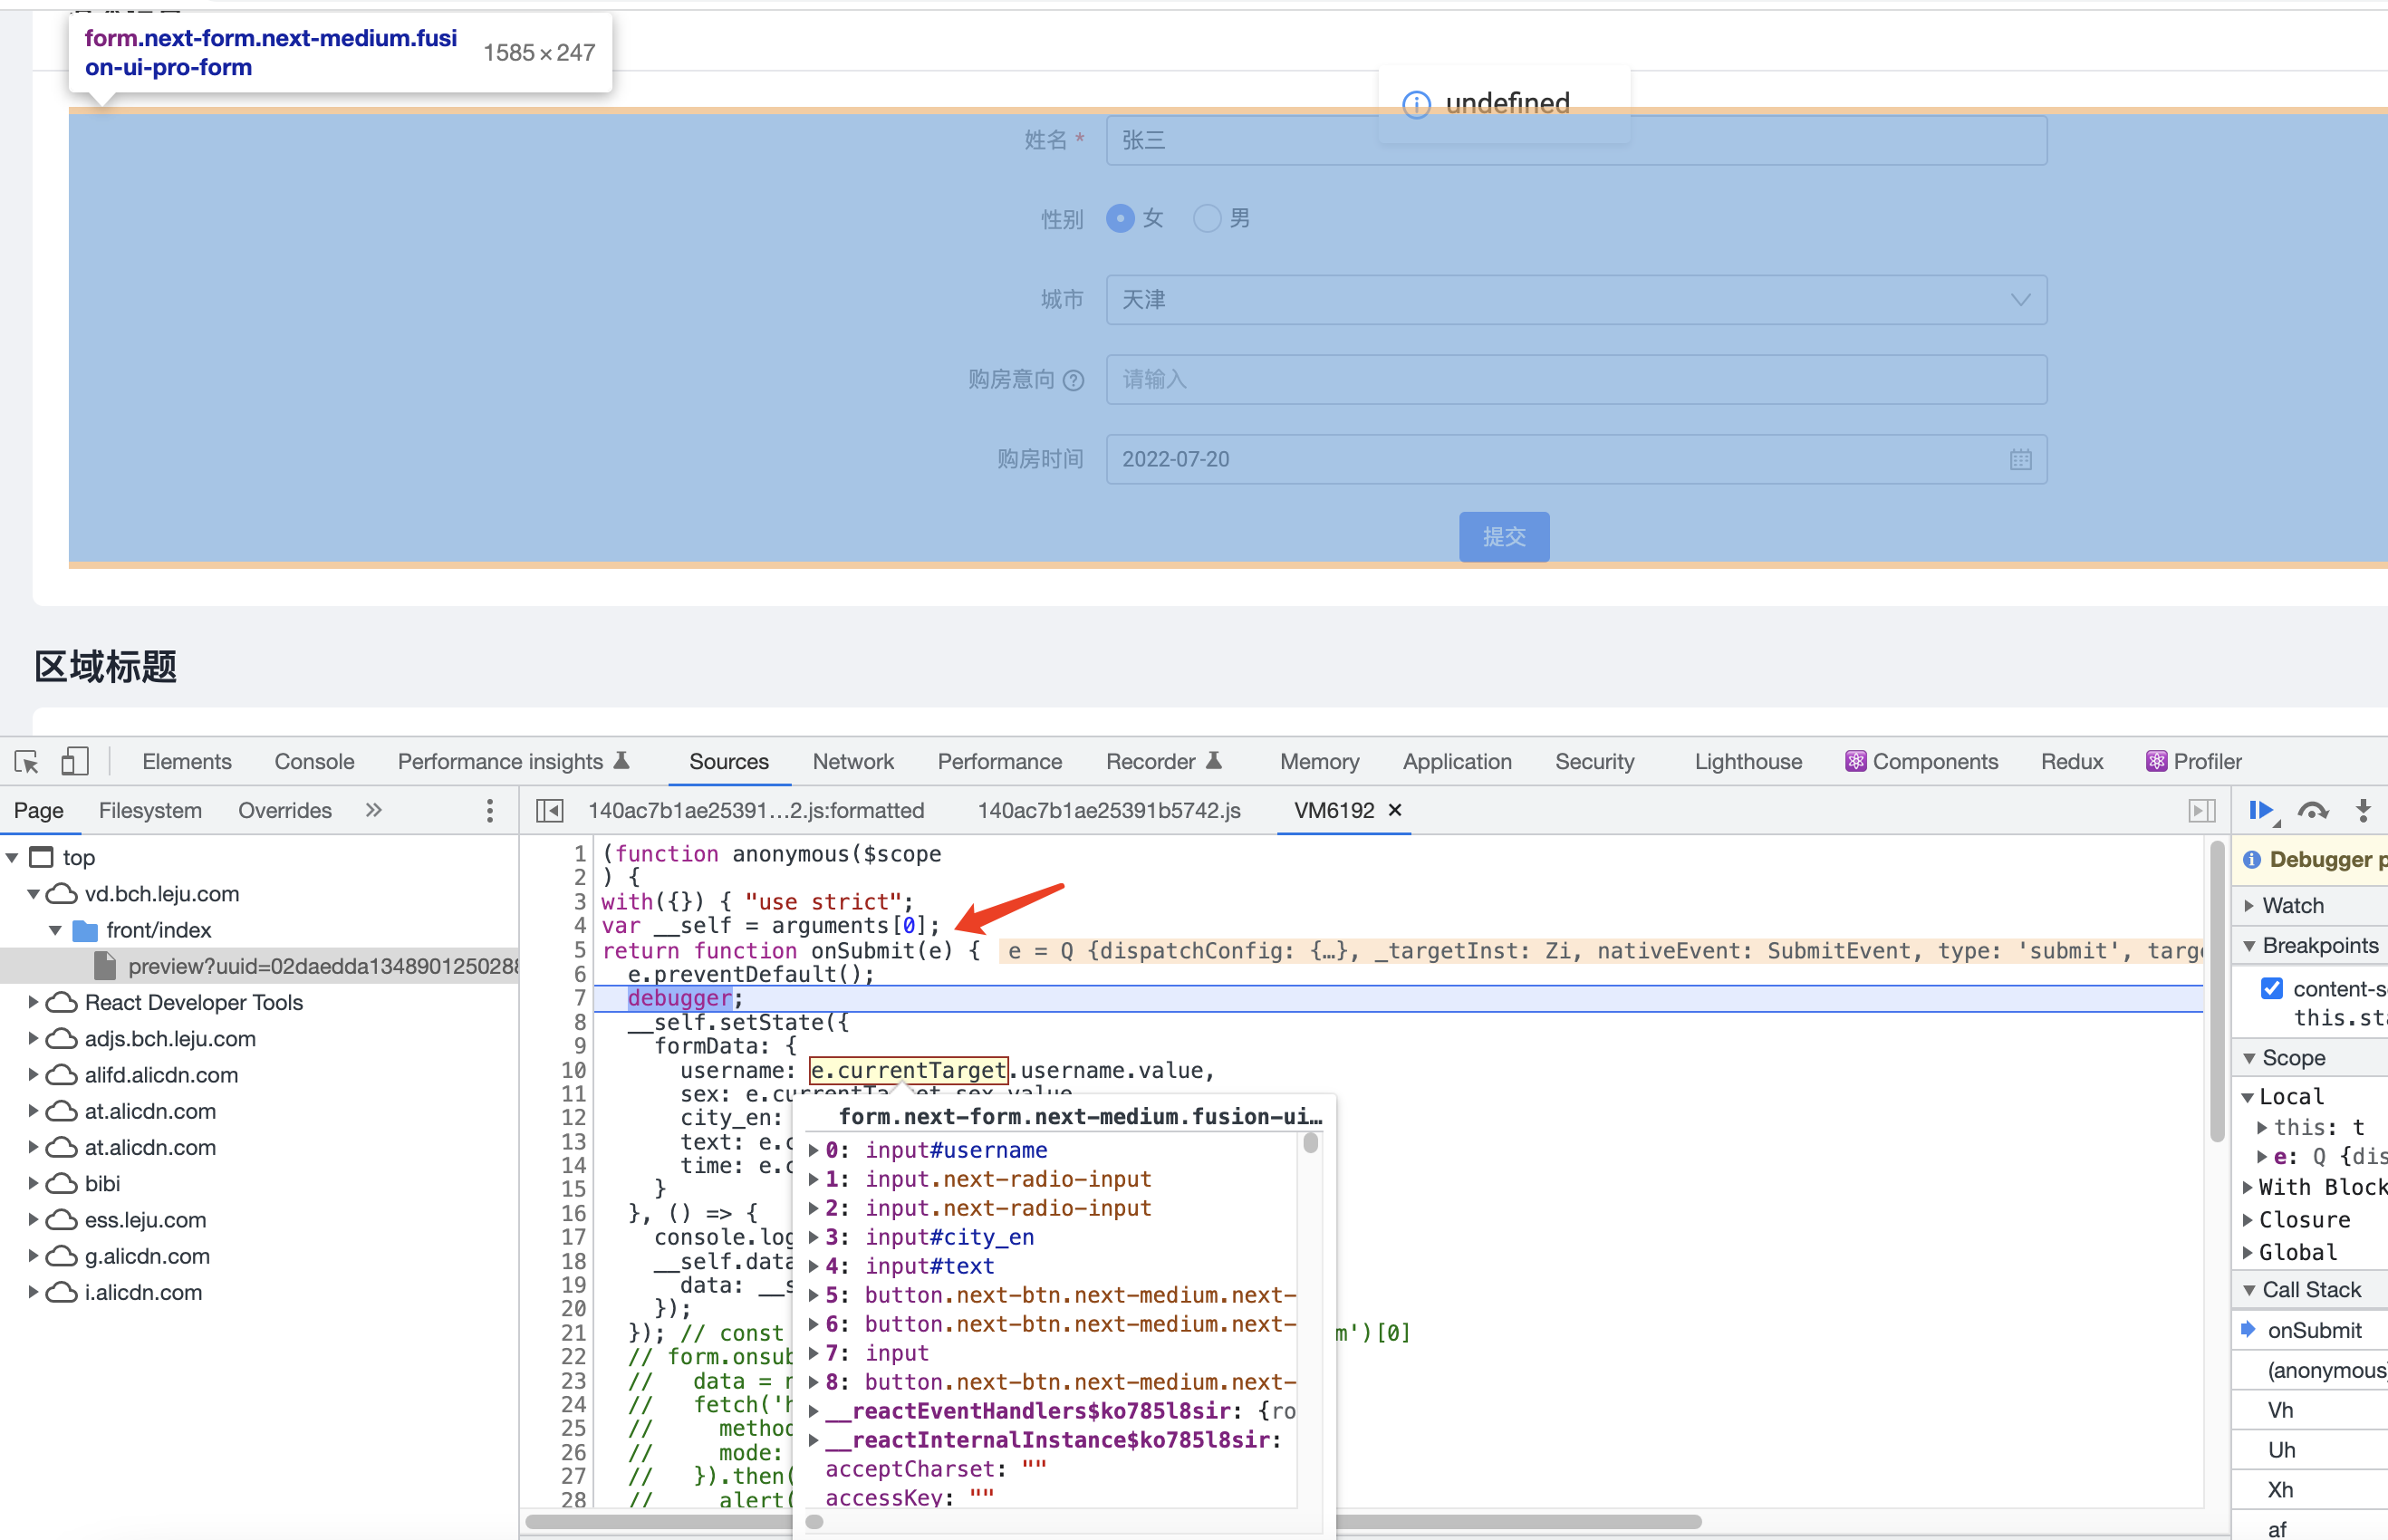Click the bibi cloud icon
2388x1540 pixels.
pos(62,1183)
